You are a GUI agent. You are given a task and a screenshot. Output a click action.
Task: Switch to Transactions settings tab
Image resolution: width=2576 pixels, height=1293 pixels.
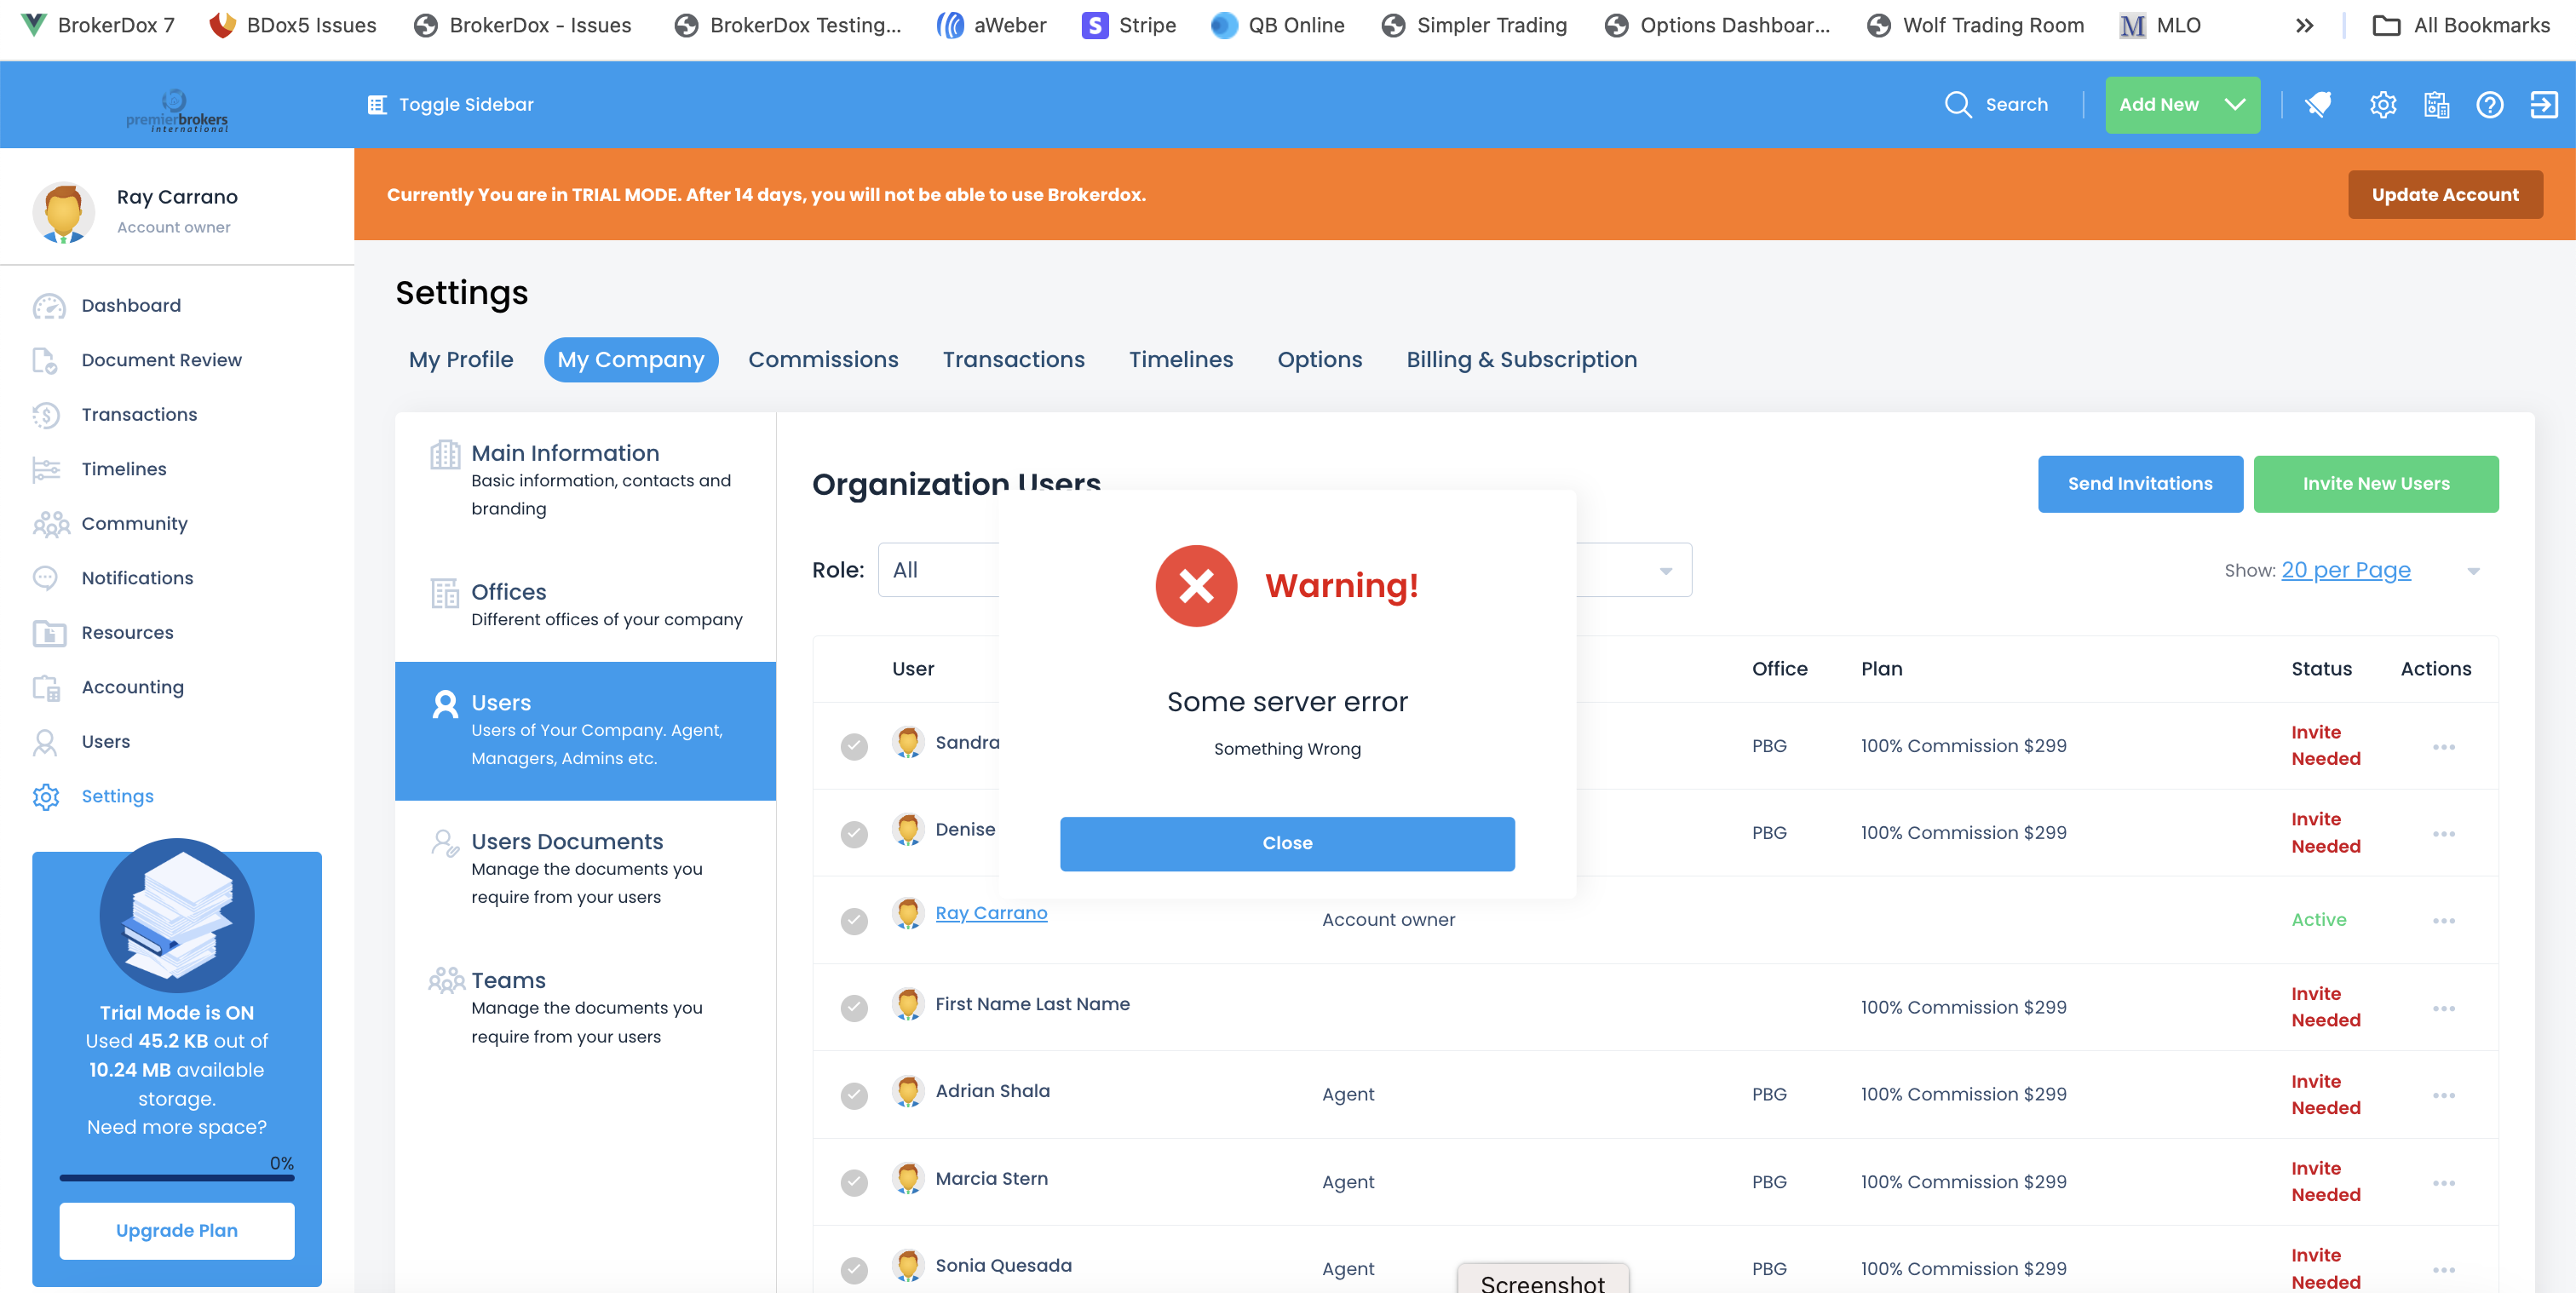coord(1013,360)
